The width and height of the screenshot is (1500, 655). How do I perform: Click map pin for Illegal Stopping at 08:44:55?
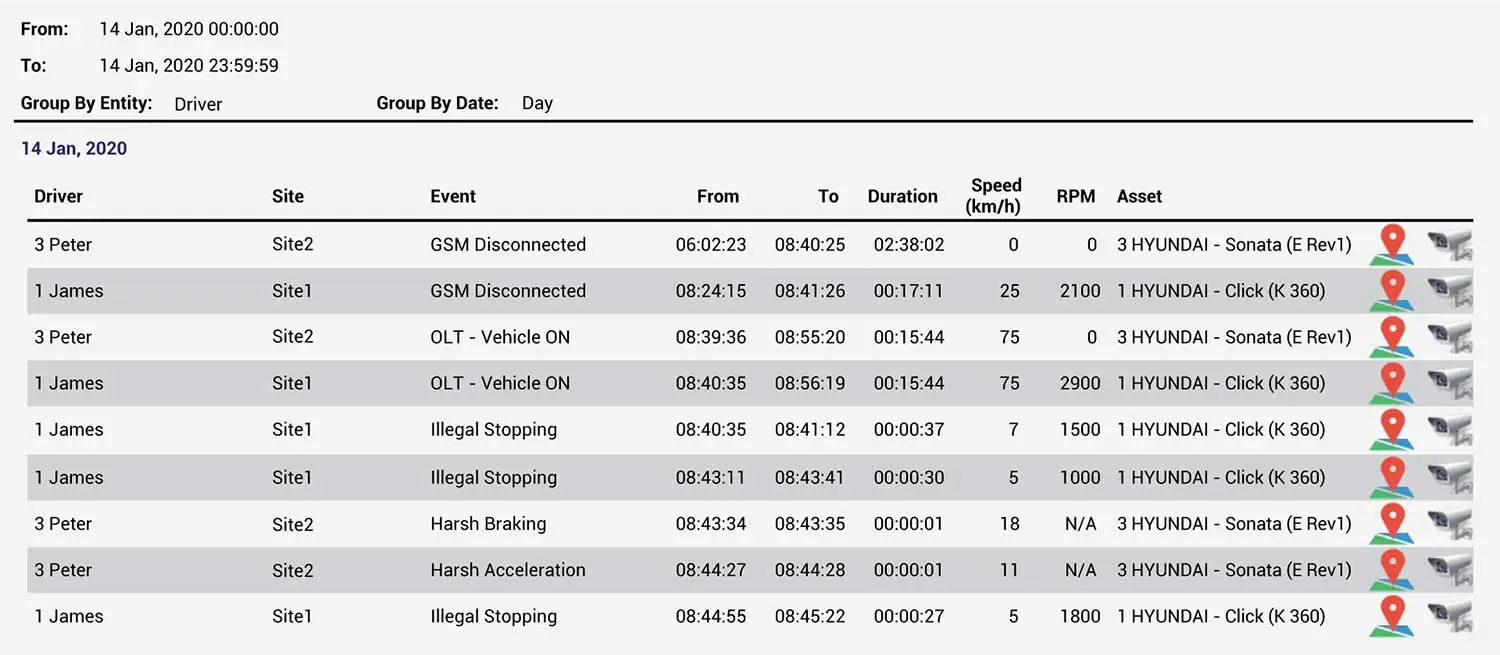1391,616
